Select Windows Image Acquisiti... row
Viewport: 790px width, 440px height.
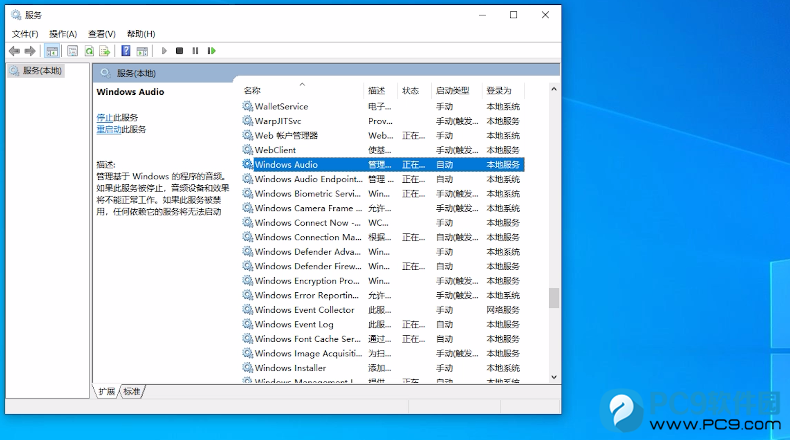[383, 353]
